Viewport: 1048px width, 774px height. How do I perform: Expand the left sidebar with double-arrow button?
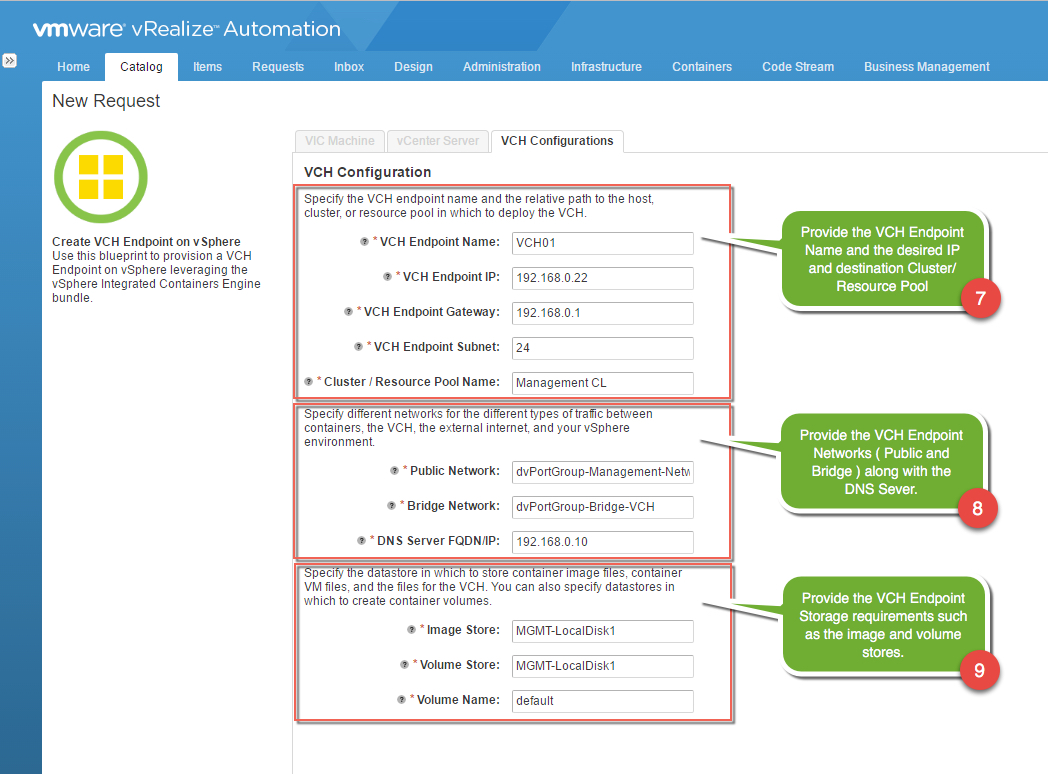tap(9, 61)
